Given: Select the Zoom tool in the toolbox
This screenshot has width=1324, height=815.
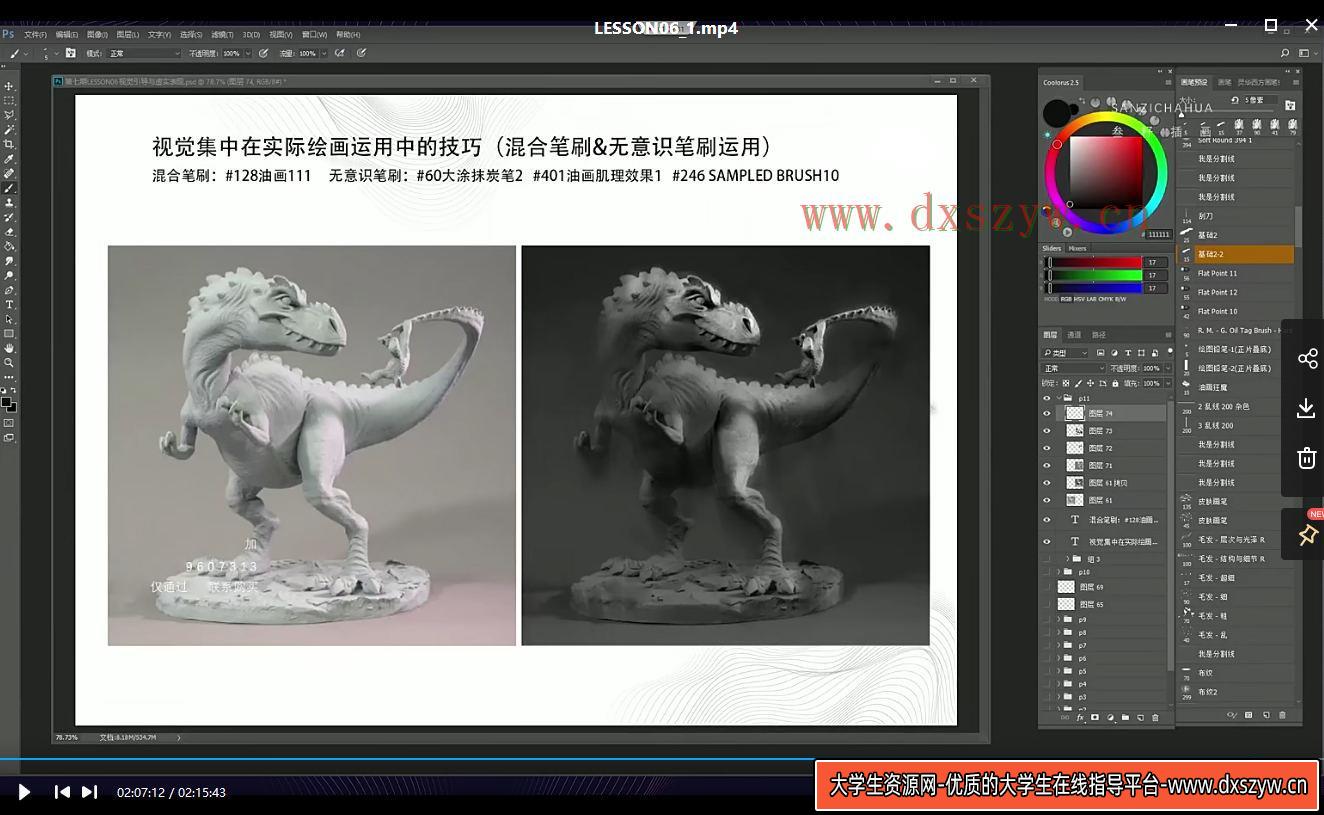Looking at the screenshot, I should pyautogui.click(x=9, y=362).
